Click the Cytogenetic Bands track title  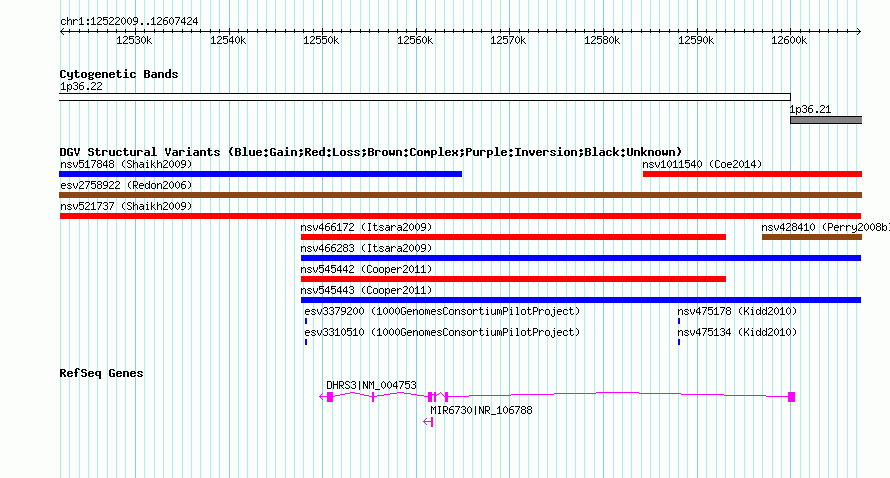click(x=119, y=74)
